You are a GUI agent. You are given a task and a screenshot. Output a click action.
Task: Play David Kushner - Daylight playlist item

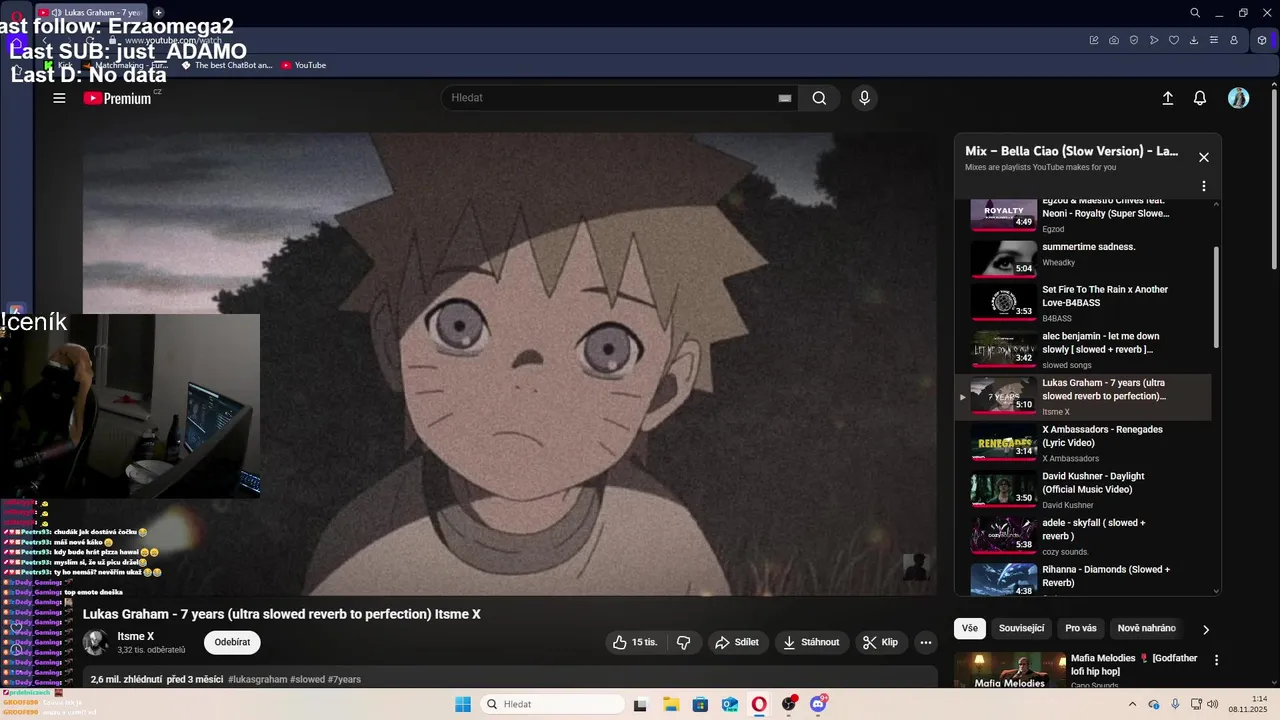(x=1083, y=490)
